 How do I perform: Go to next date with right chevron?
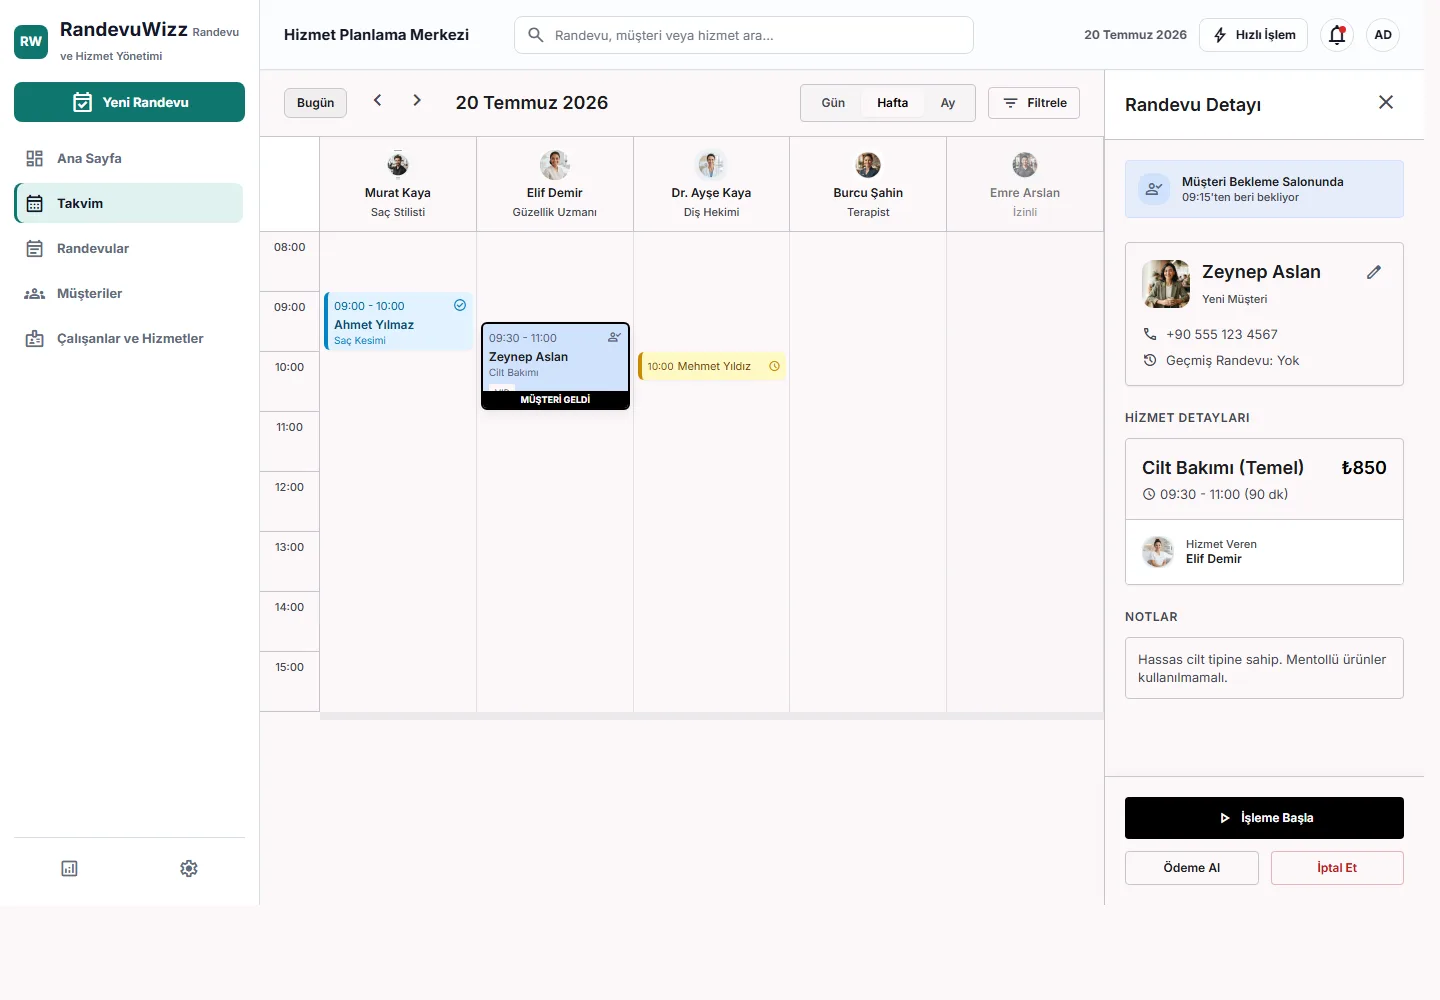(x=417, y=100)
